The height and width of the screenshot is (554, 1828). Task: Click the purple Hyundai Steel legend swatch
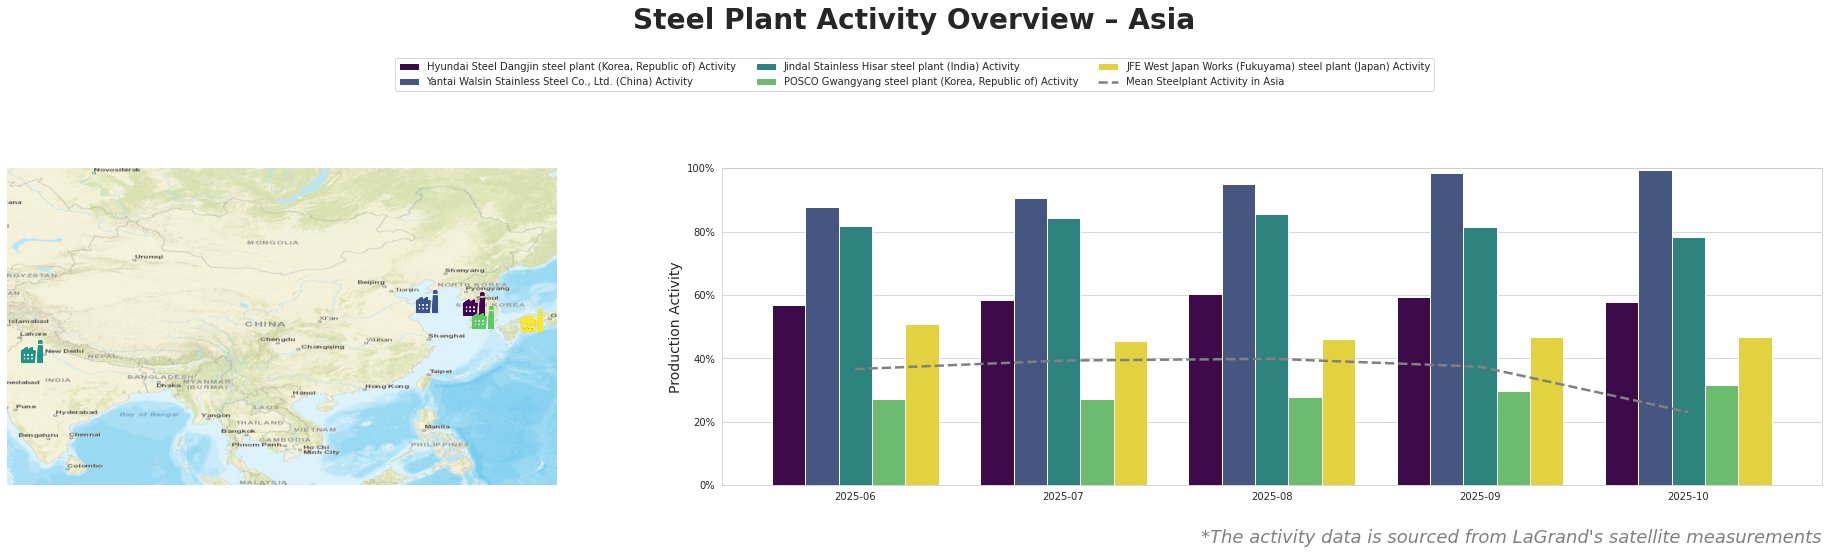(x=410, y=67)
